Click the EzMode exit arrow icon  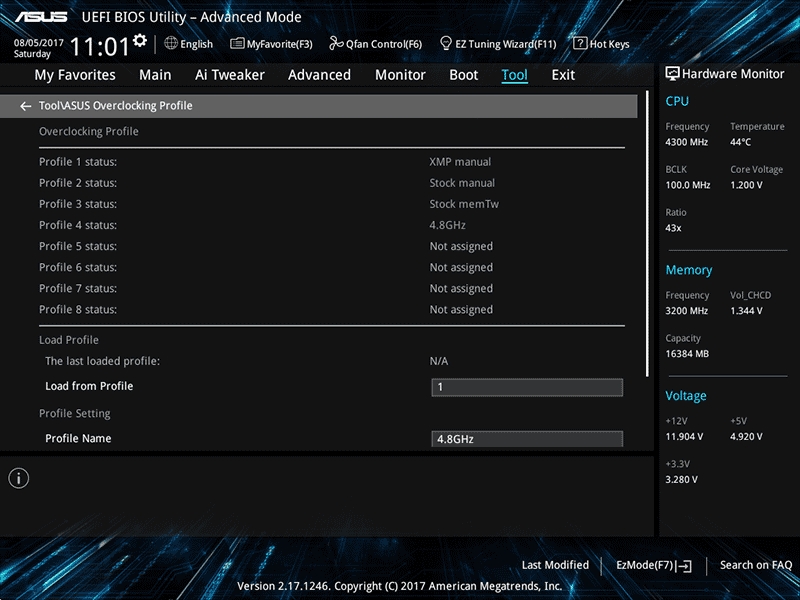pos(685,566)
